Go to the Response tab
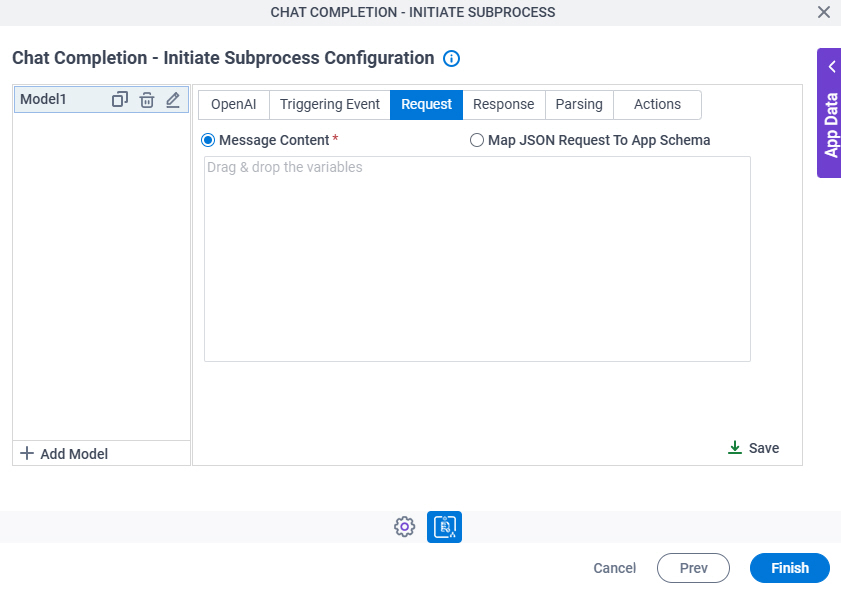This screenshot has height=592, width=841. point(504,105)
